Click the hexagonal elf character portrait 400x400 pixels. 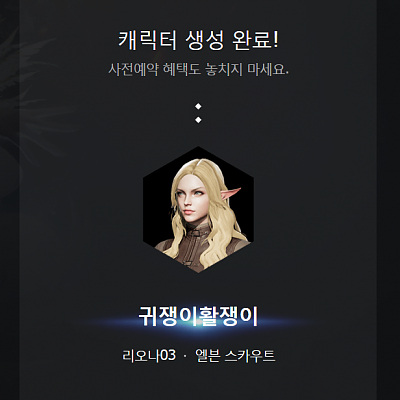point(198,210)
